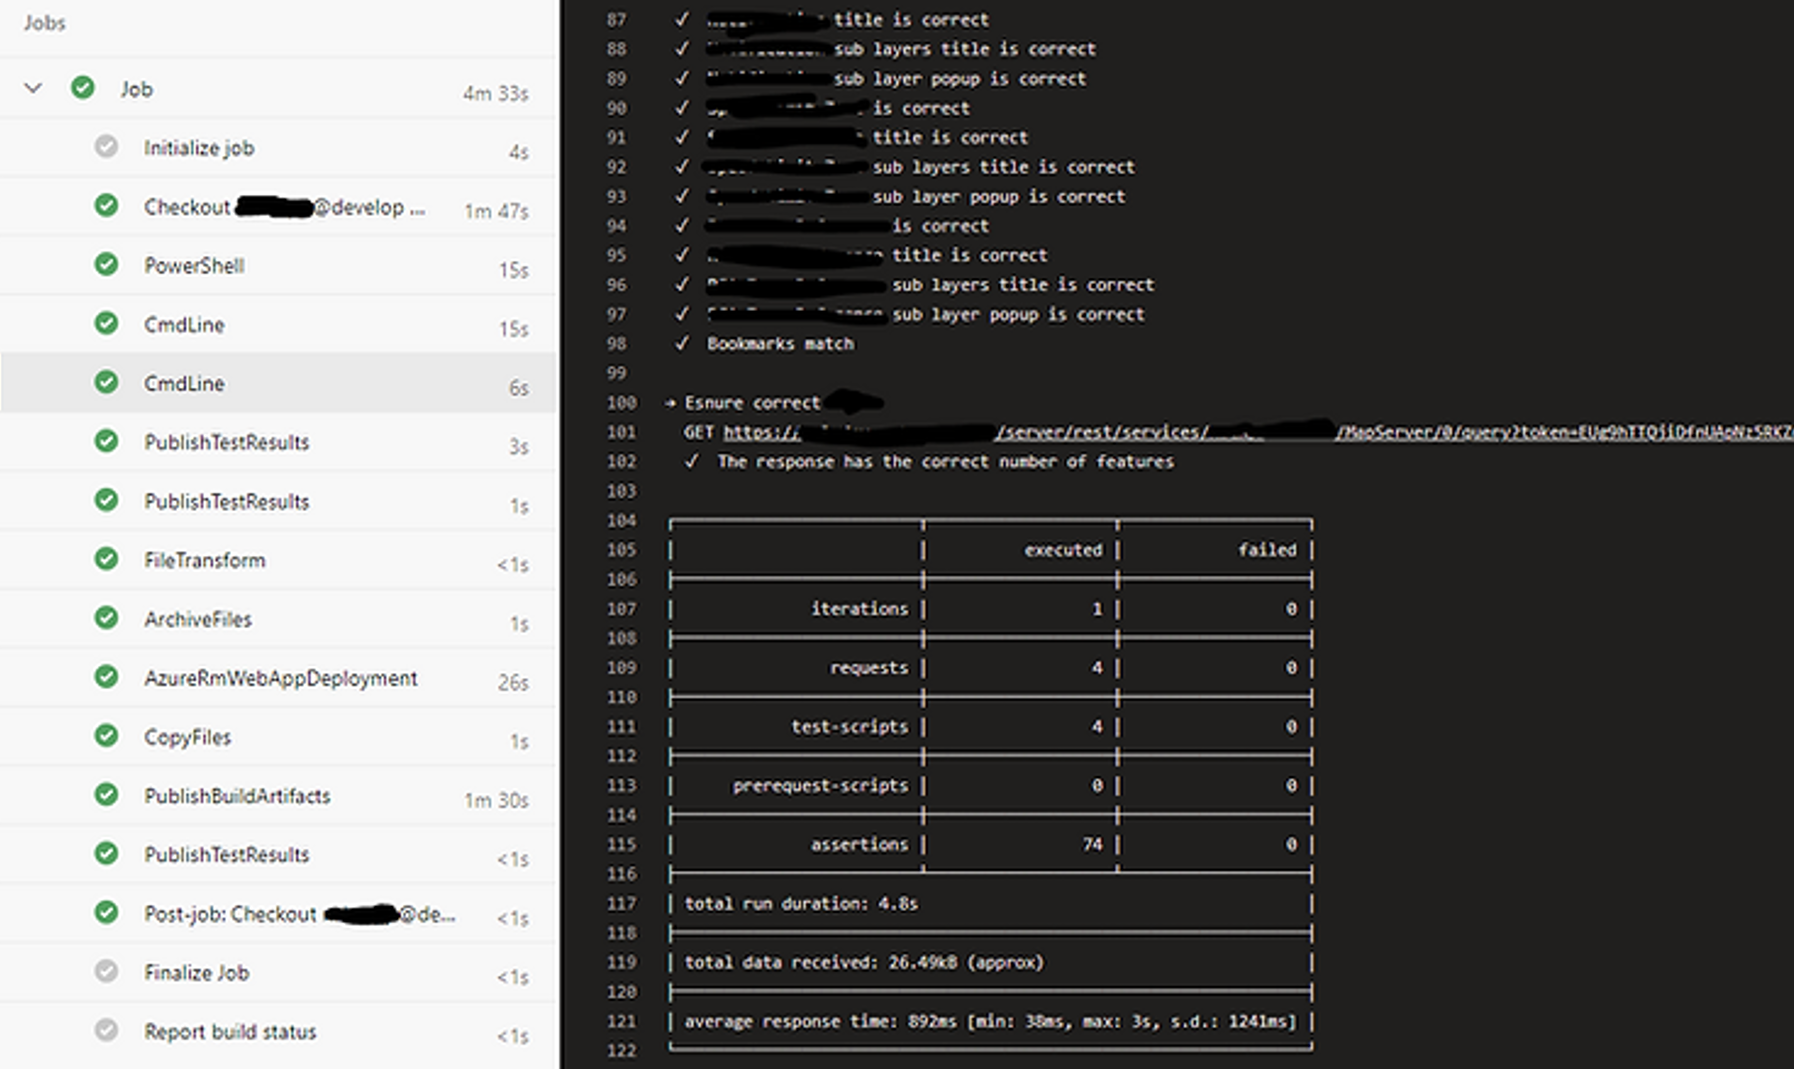Open PublishTestResults step lasting 3s
The height and width of the screenshot is (1070, 1794).
(279, 442)
